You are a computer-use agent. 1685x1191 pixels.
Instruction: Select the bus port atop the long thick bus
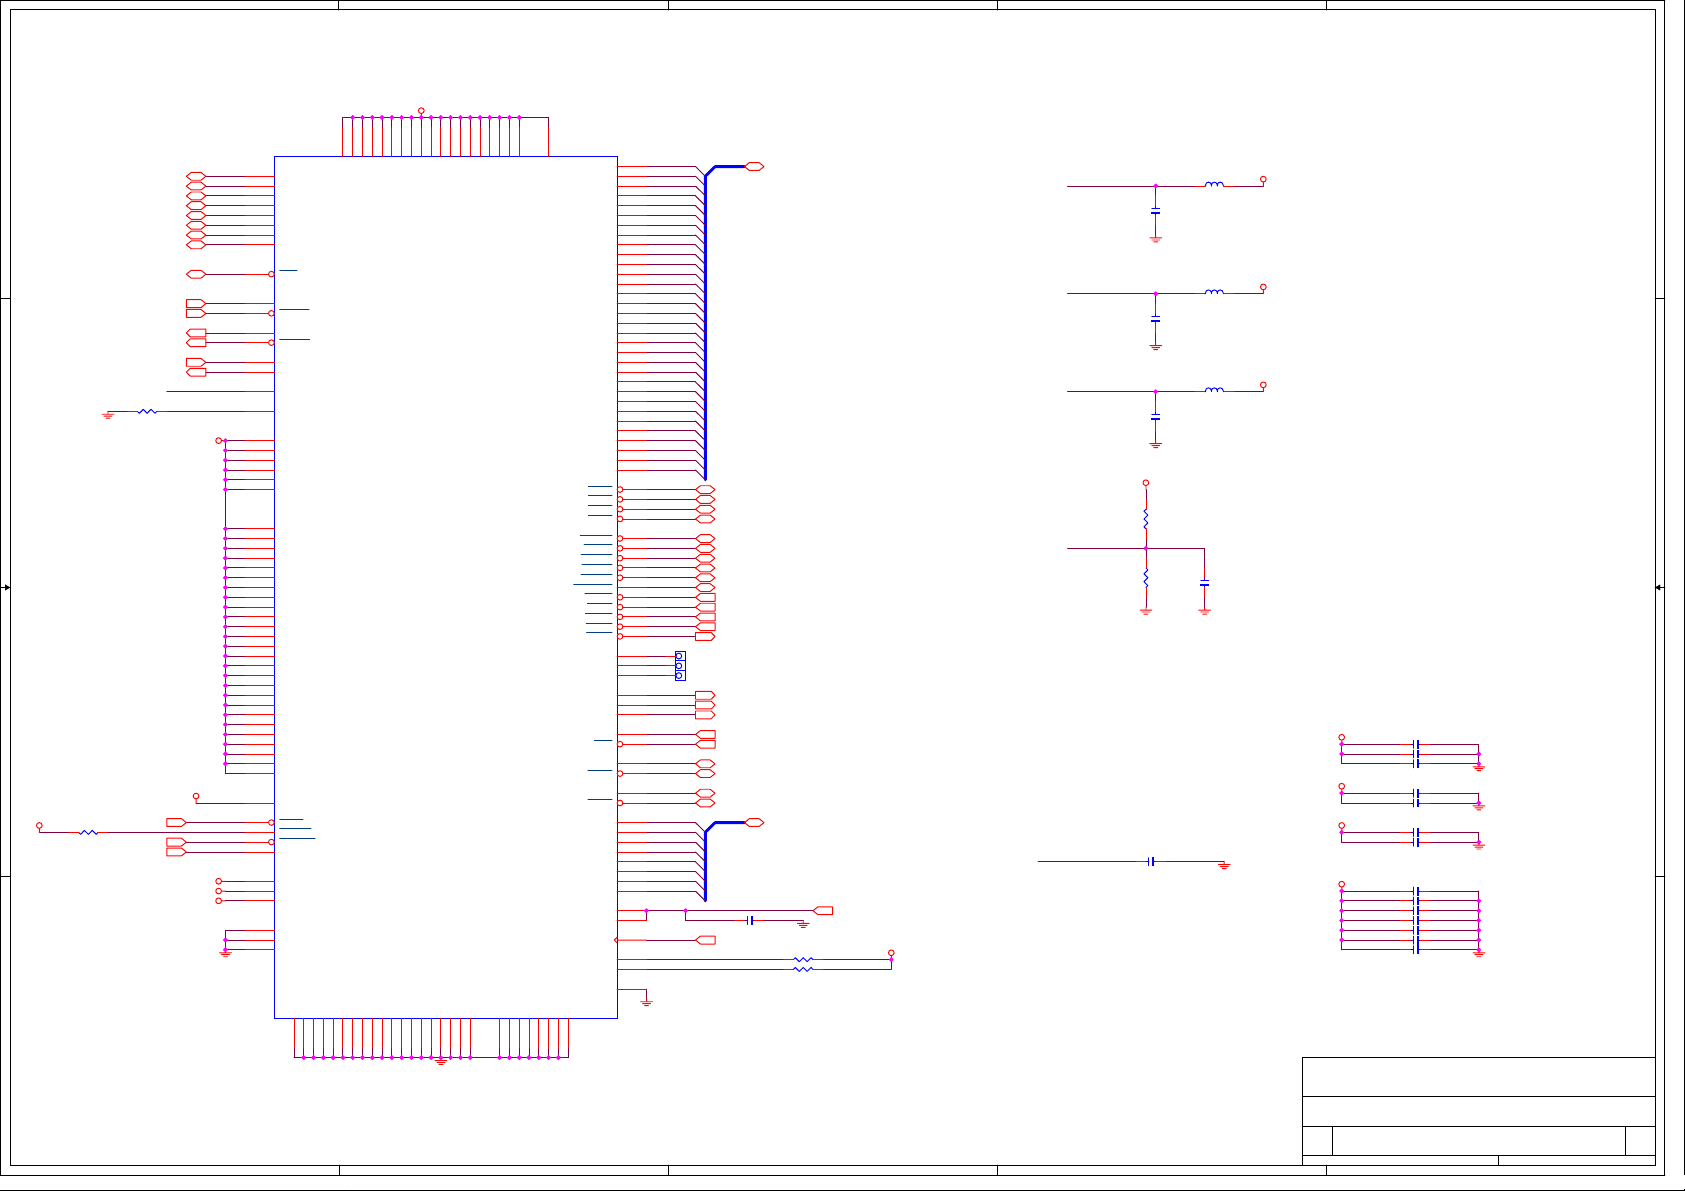tap(755, 166)
